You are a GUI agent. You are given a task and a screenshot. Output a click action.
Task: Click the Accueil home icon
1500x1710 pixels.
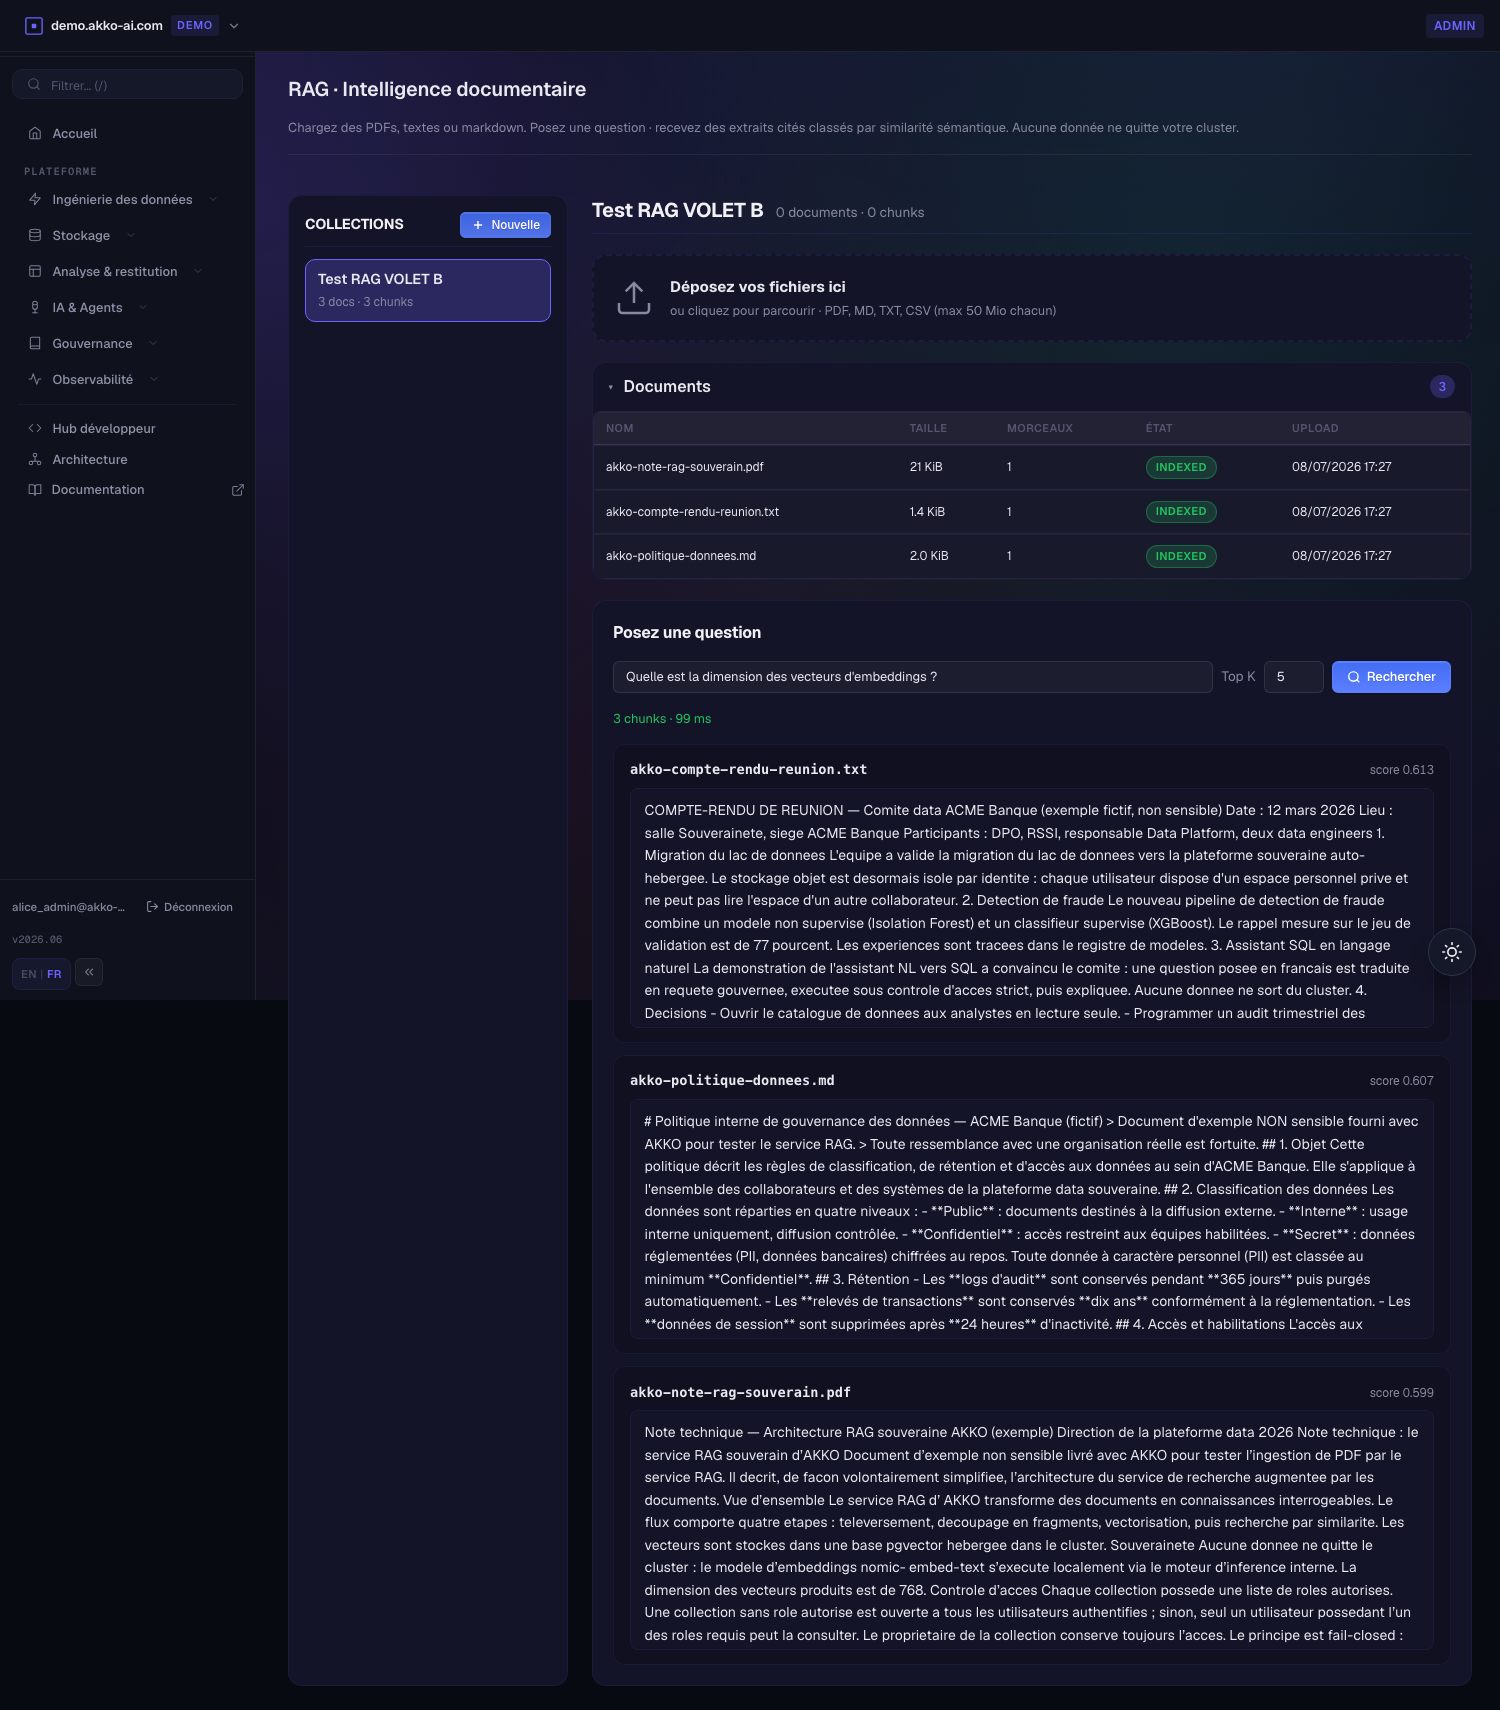tap(35, 133)
